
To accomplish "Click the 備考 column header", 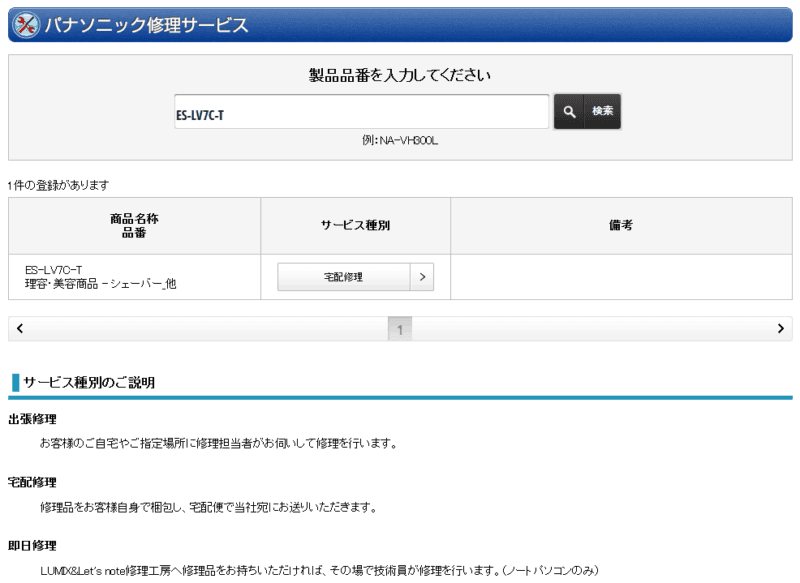I will (x=620, y=226).
